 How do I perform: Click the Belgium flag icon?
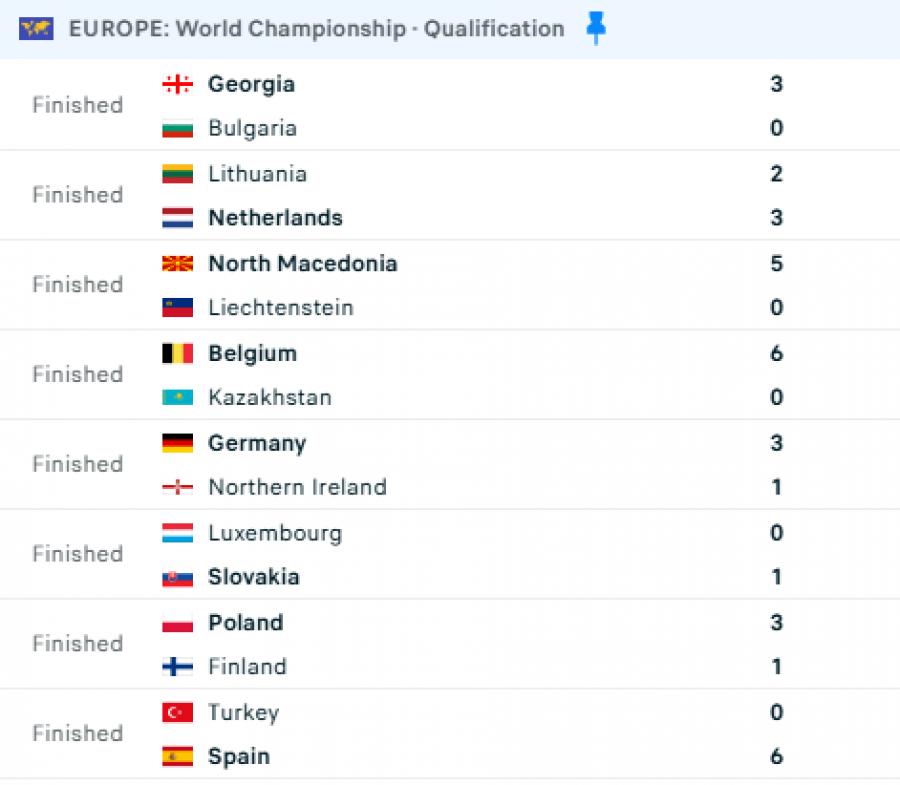[x=177, y=353]
